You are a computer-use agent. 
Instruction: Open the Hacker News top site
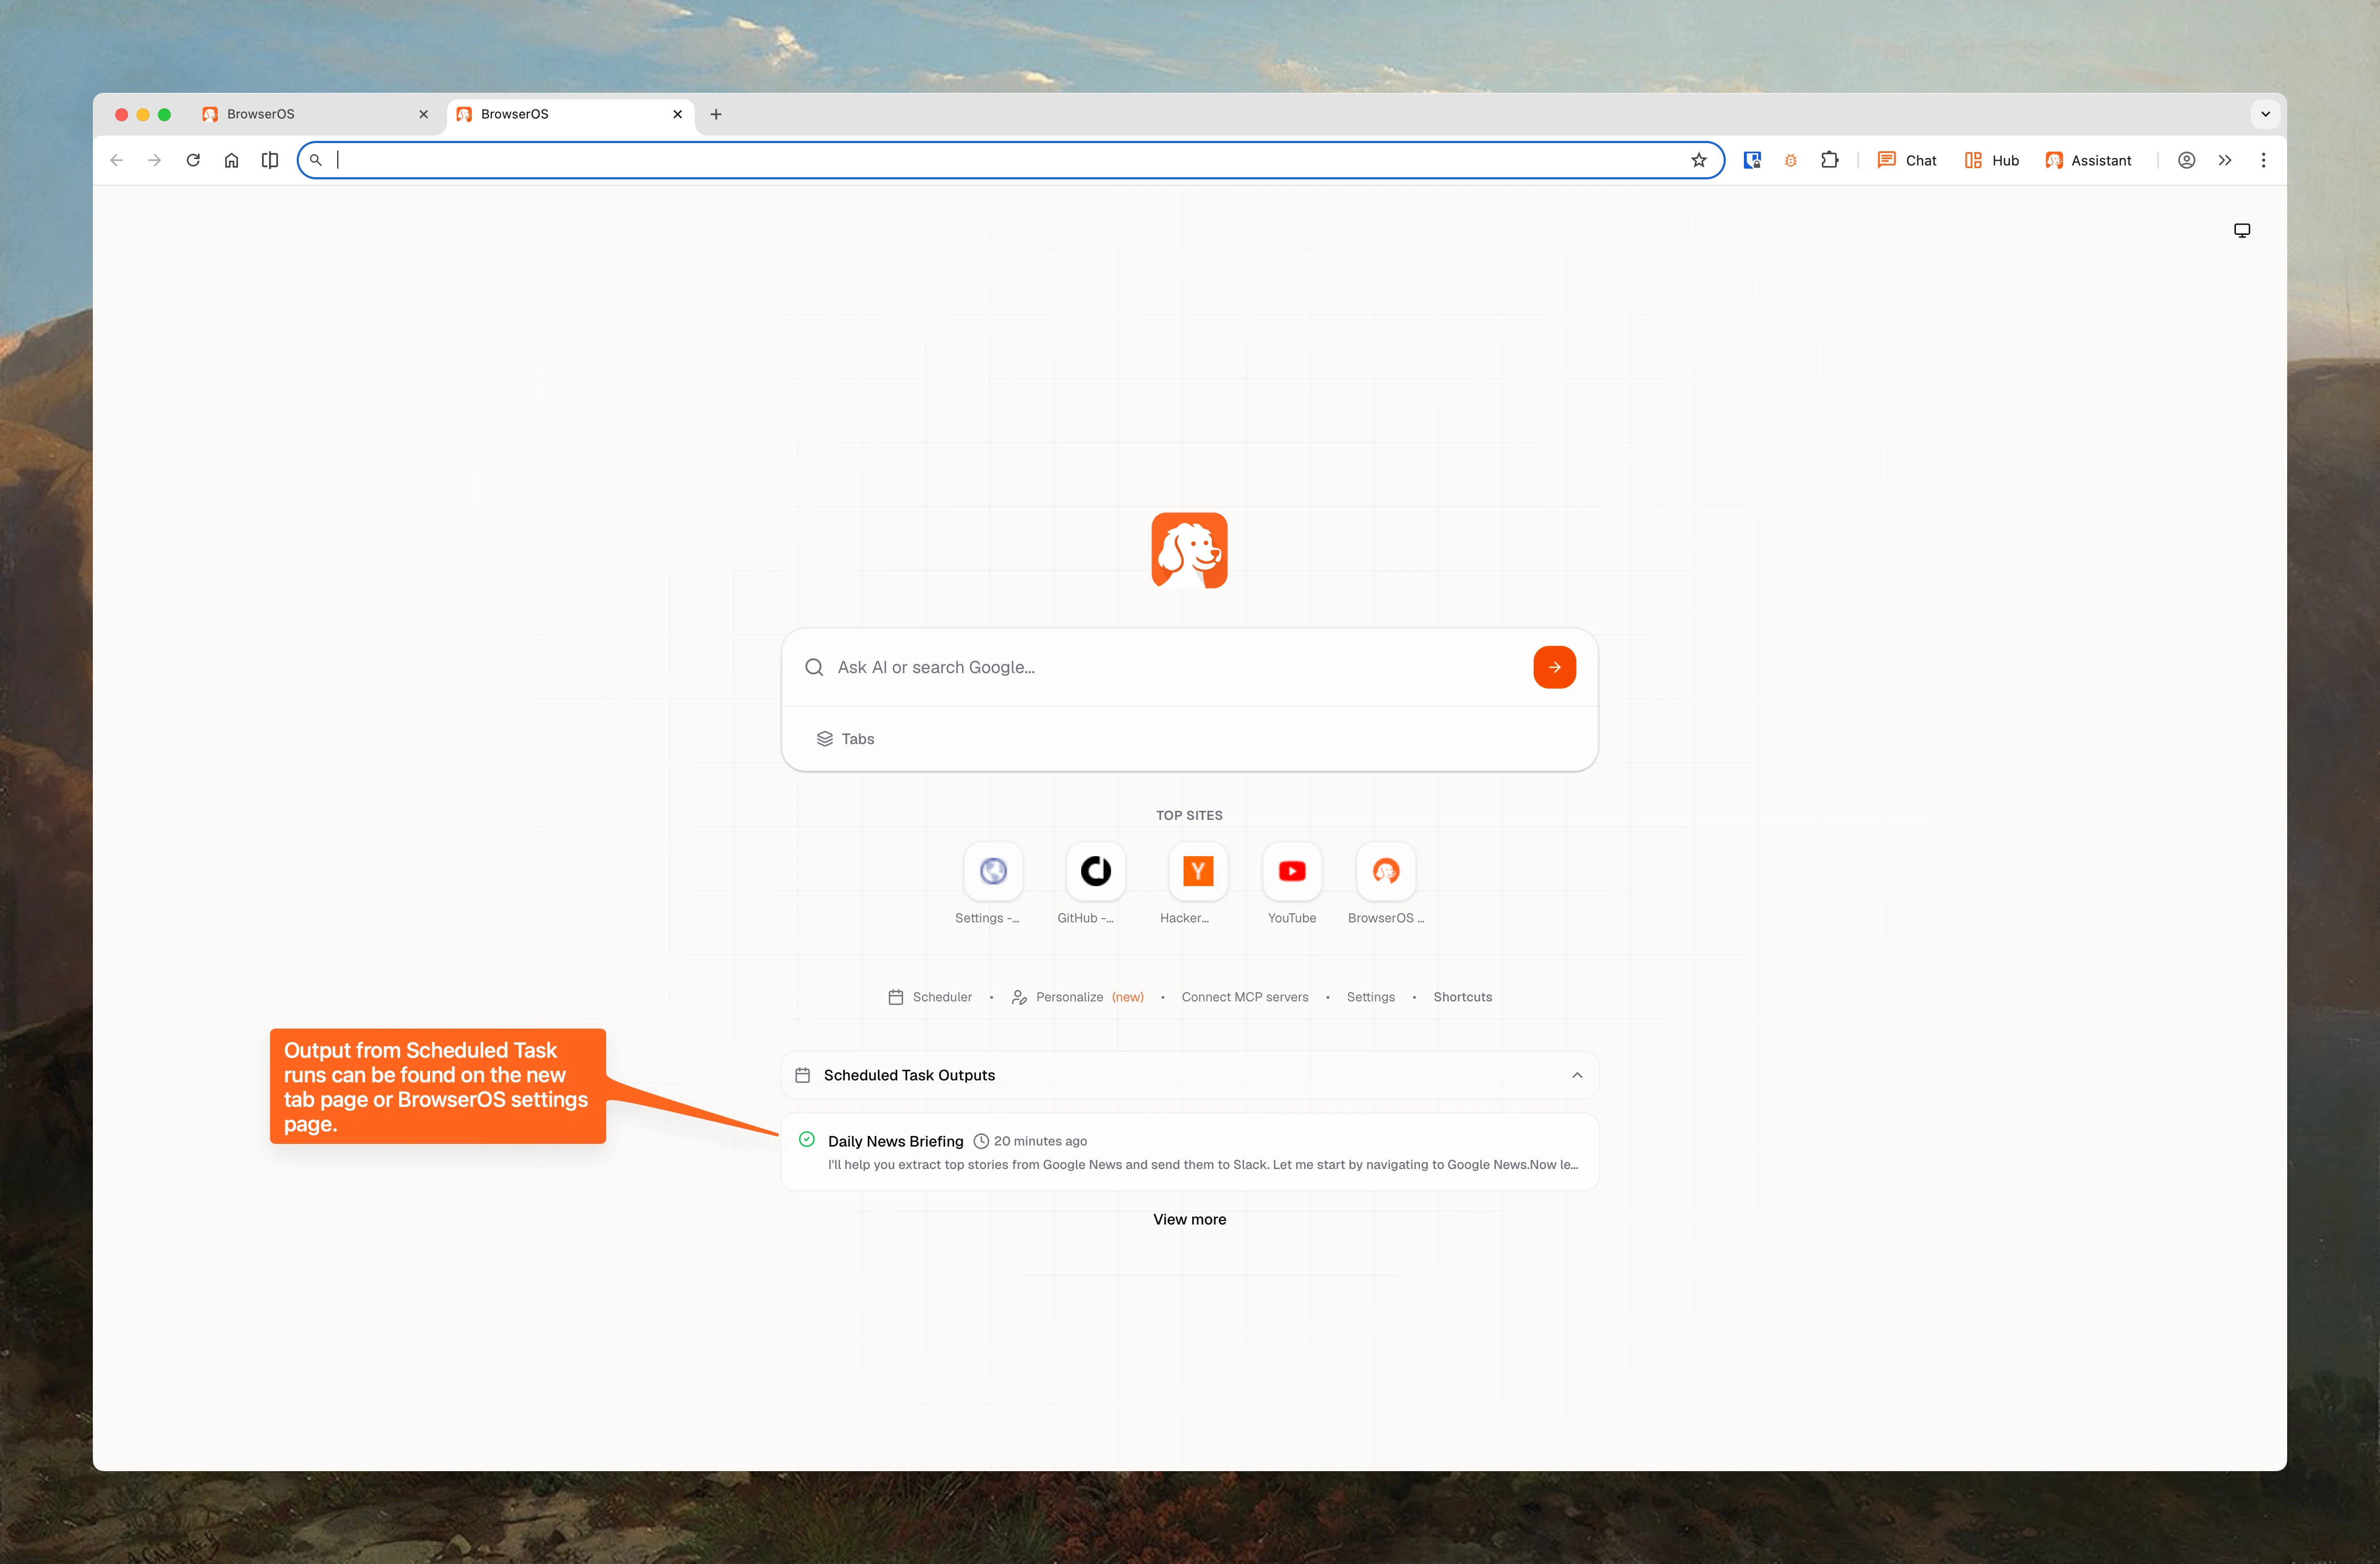1197,871
